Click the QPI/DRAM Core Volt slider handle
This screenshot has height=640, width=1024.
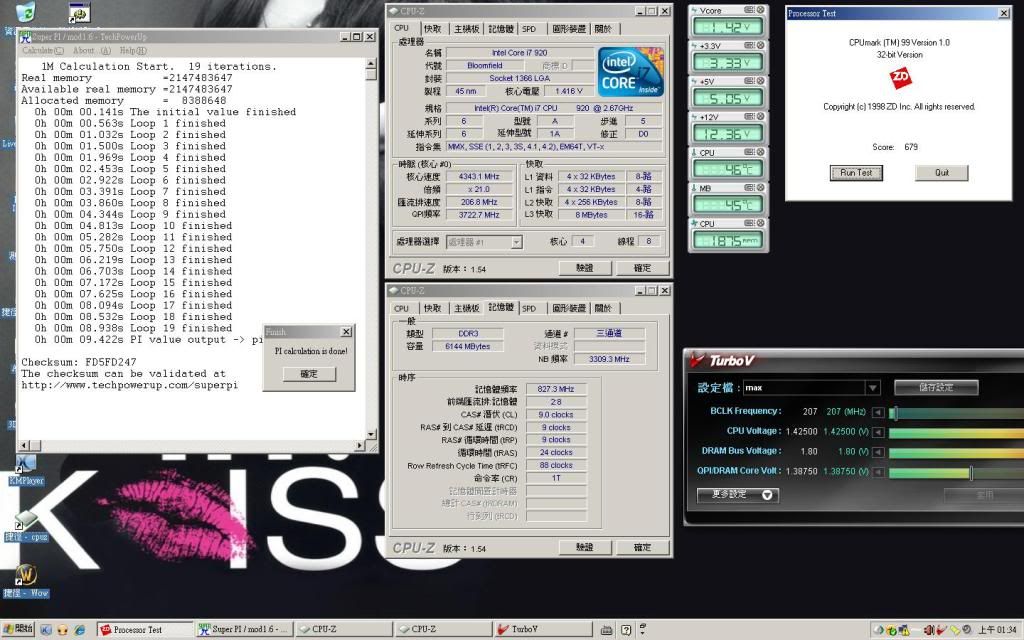click(970, 473)
